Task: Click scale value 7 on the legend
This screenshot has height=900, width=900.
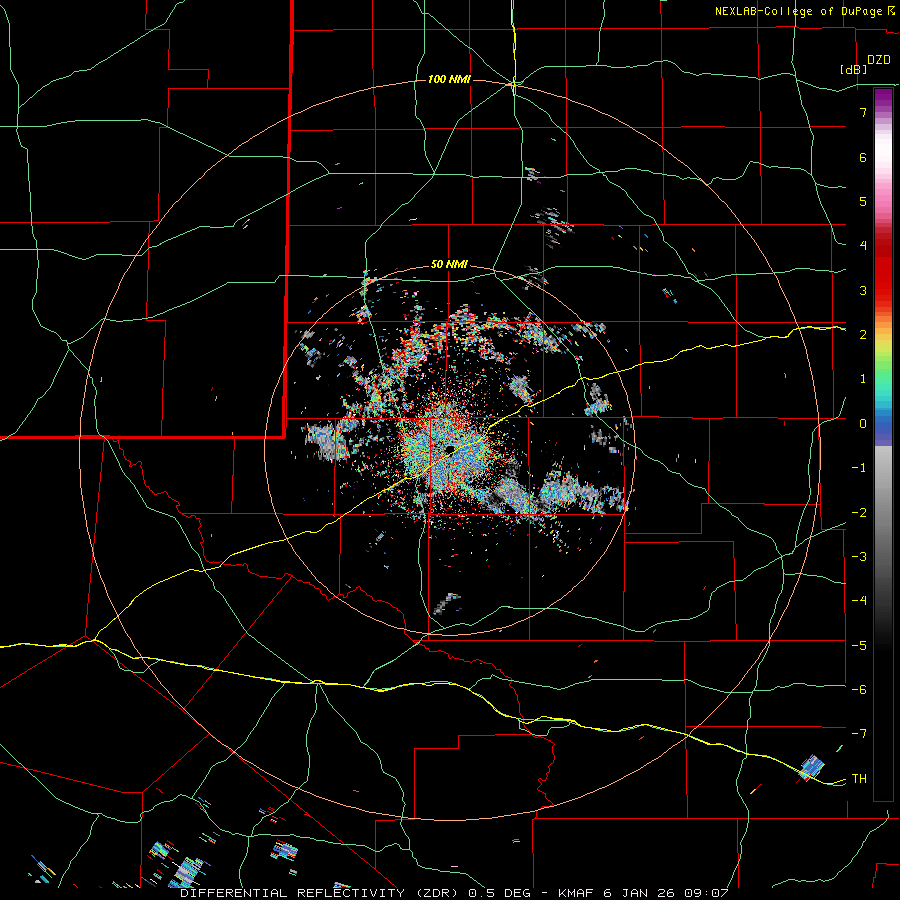Action: pos(863,112)
